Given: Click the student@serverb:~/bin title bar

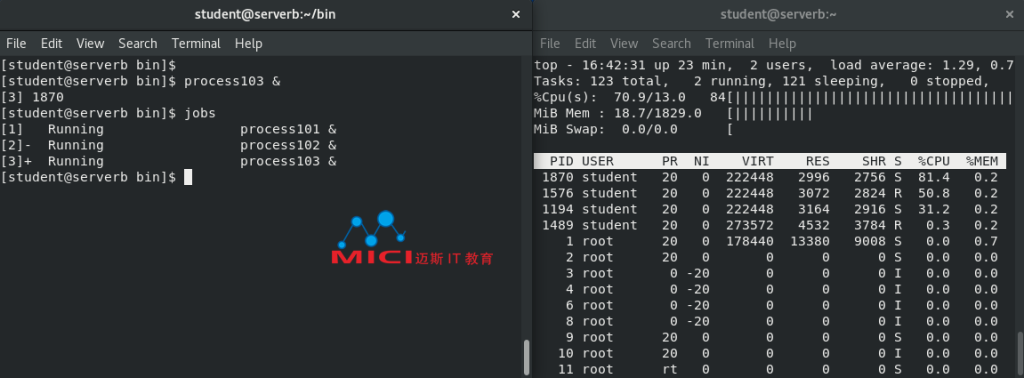Looking at the screenshot, I should 265,14.
